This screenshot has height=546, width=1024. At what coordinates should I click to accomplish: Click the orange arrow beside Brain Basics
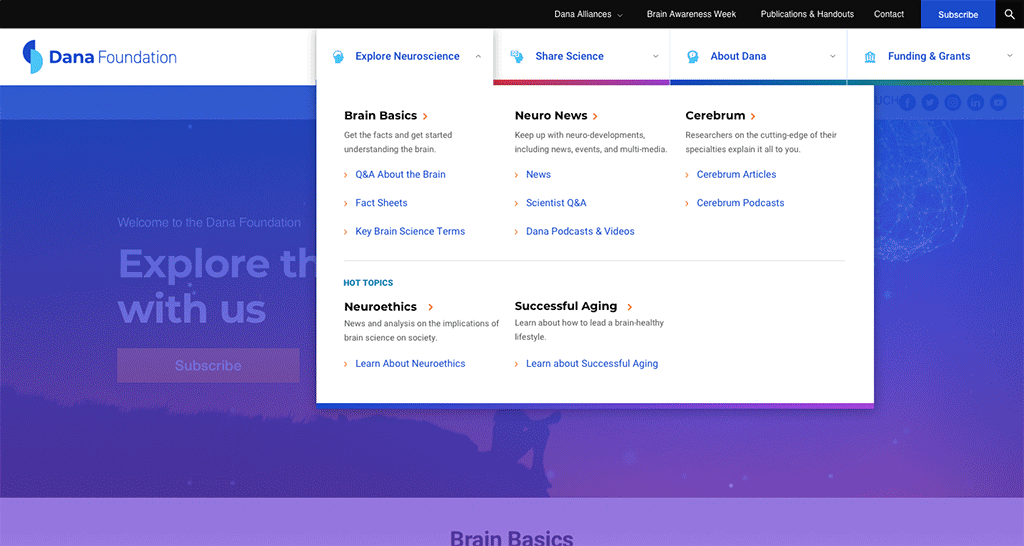click(x=425, y=116)
